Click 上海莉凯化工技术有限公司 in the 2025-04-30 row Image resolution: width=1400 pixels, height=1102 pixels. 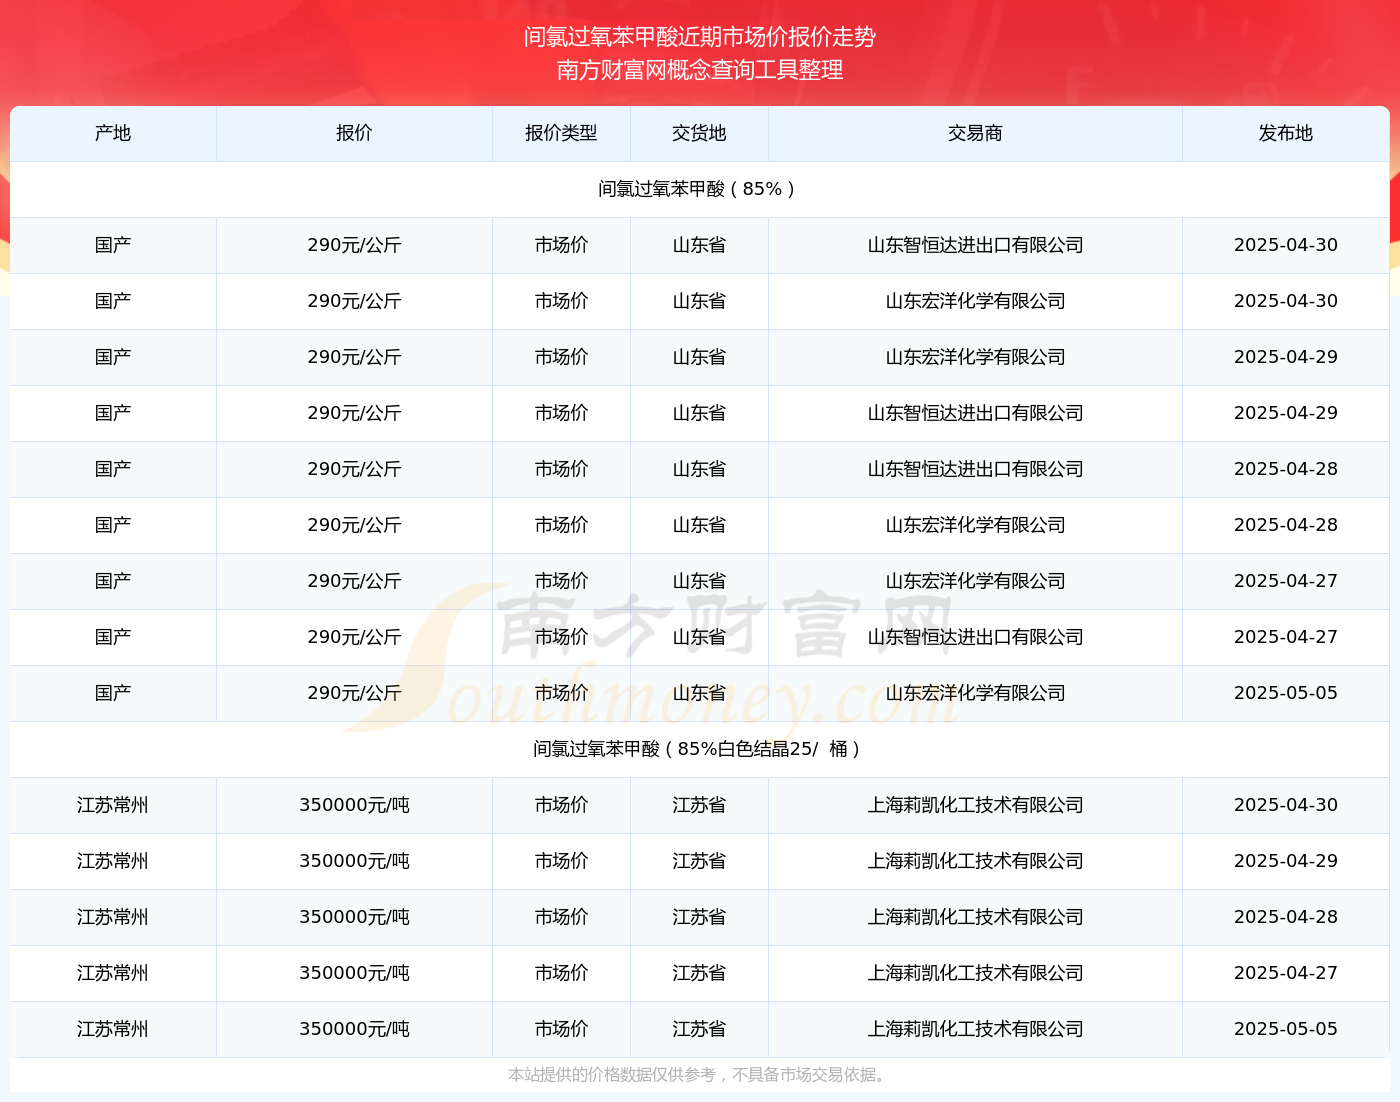point(975,805)
